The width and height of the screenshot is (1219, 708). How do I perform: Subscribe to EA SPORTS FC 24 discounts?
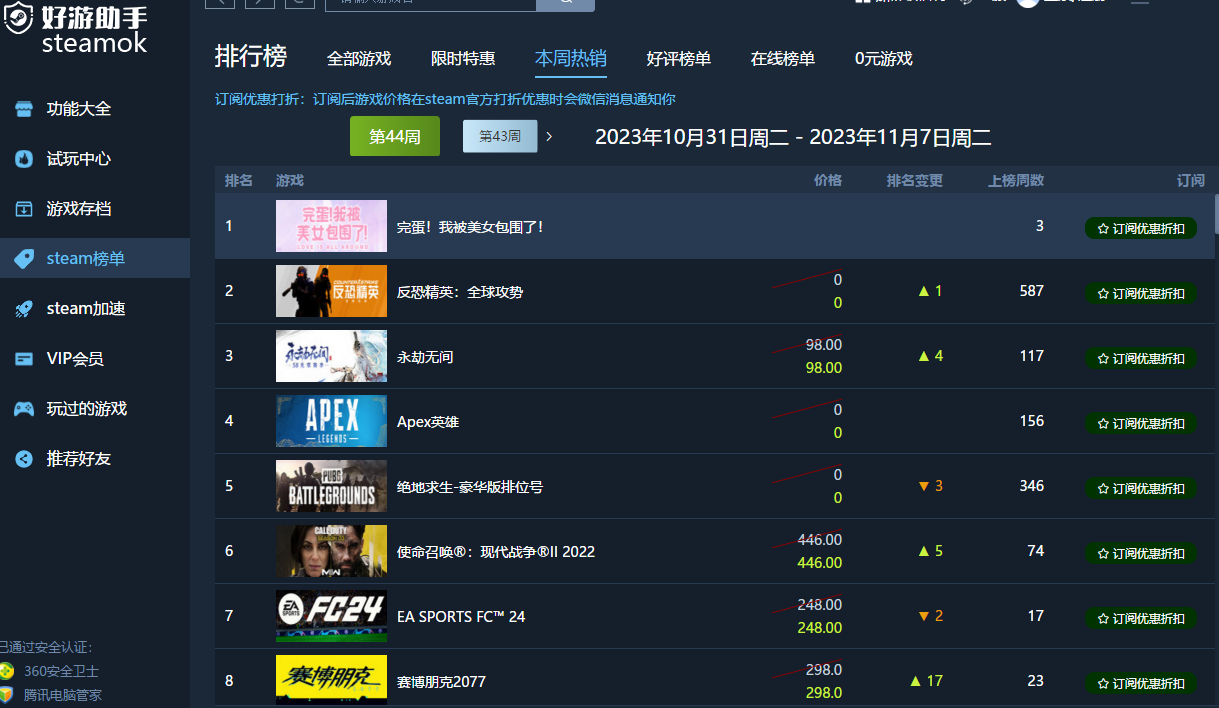pyautogui.click(x=1141, y=618)
